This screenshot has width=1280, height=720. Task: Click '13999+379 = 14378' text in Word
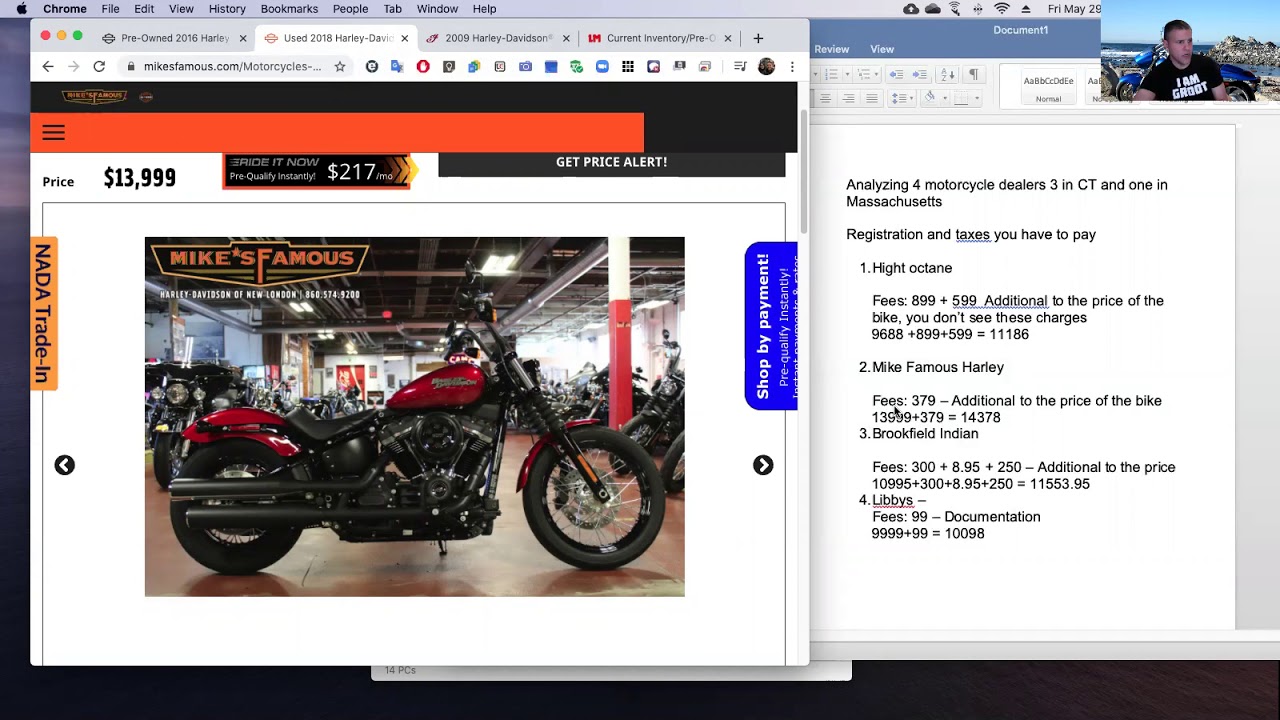[x=936, y=417]
